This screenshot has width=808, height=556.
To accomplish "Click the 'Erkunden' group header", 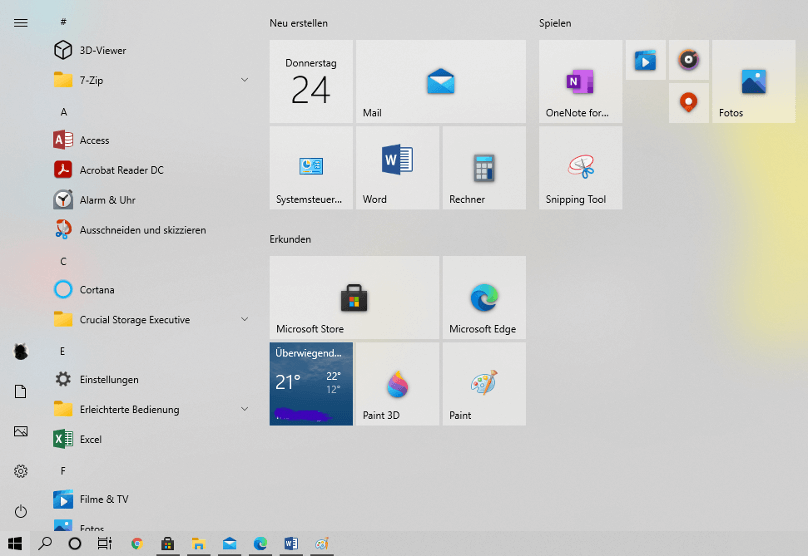I will coord(290,239).
